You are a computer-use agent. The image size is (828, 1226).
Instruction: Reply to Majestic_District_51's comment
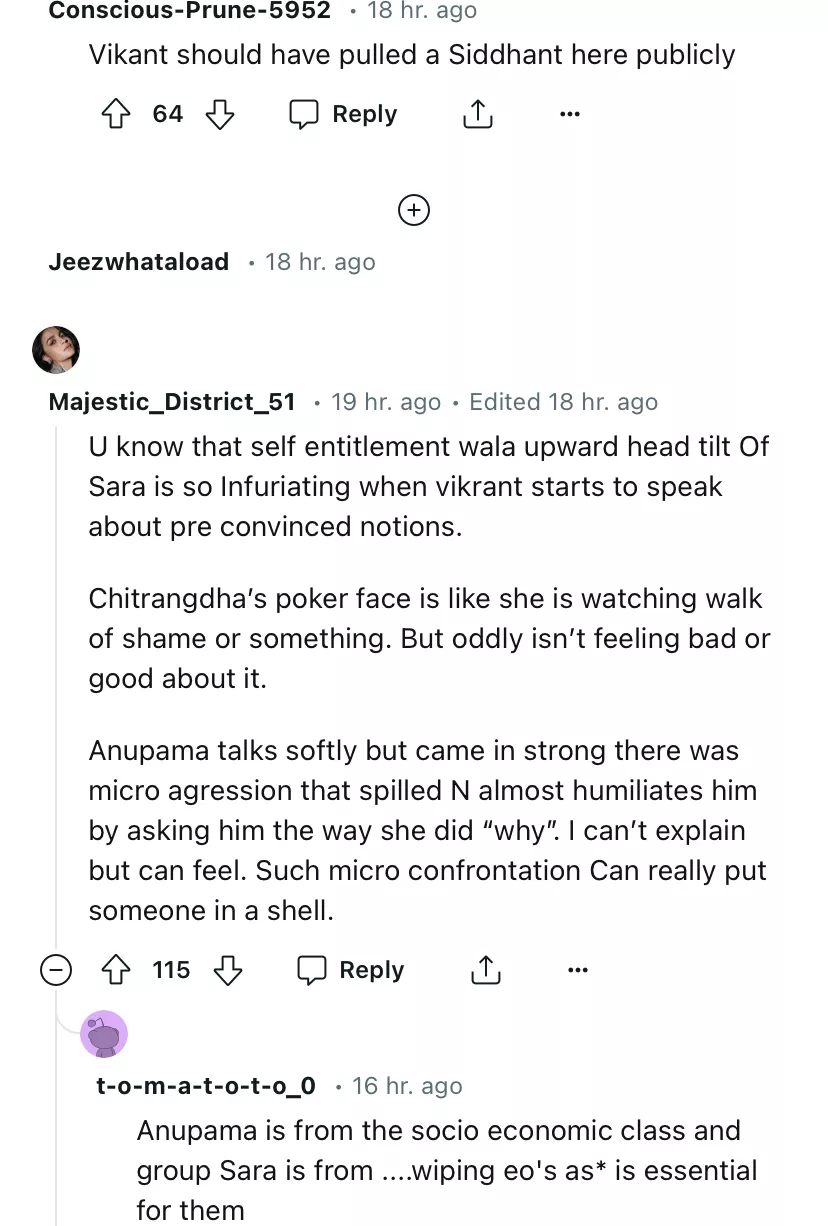(x=351, y=970)
